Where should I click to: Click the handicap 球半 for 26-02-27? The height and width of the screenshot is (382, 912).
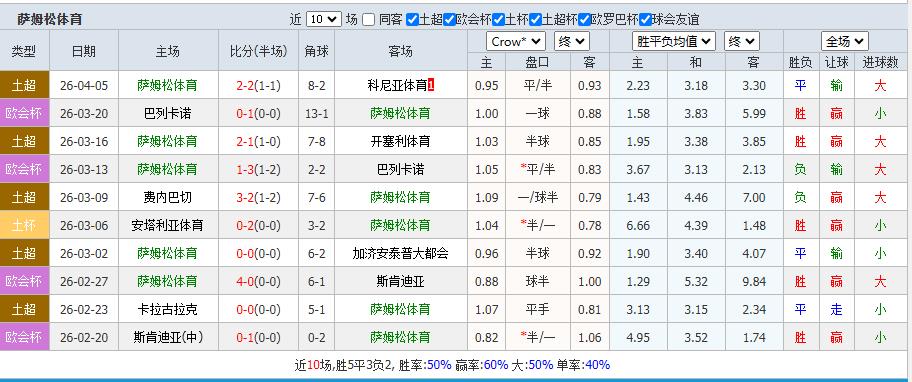pos(537,281)
